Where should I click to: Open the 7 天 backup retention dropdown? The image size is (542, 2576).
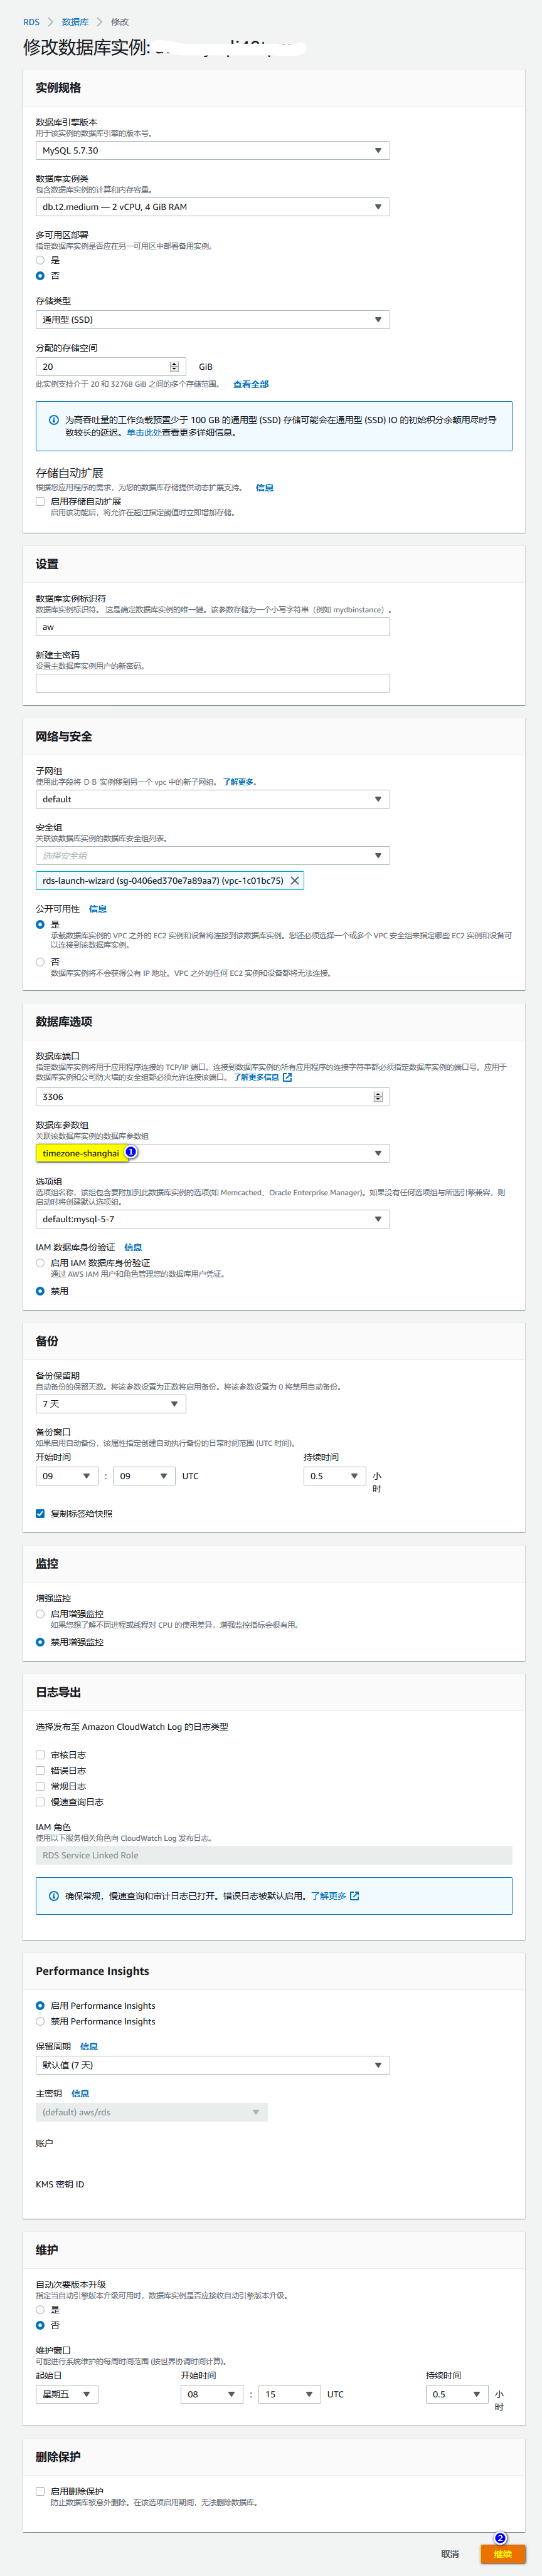pyautogui.click(x=111, y=1404)
